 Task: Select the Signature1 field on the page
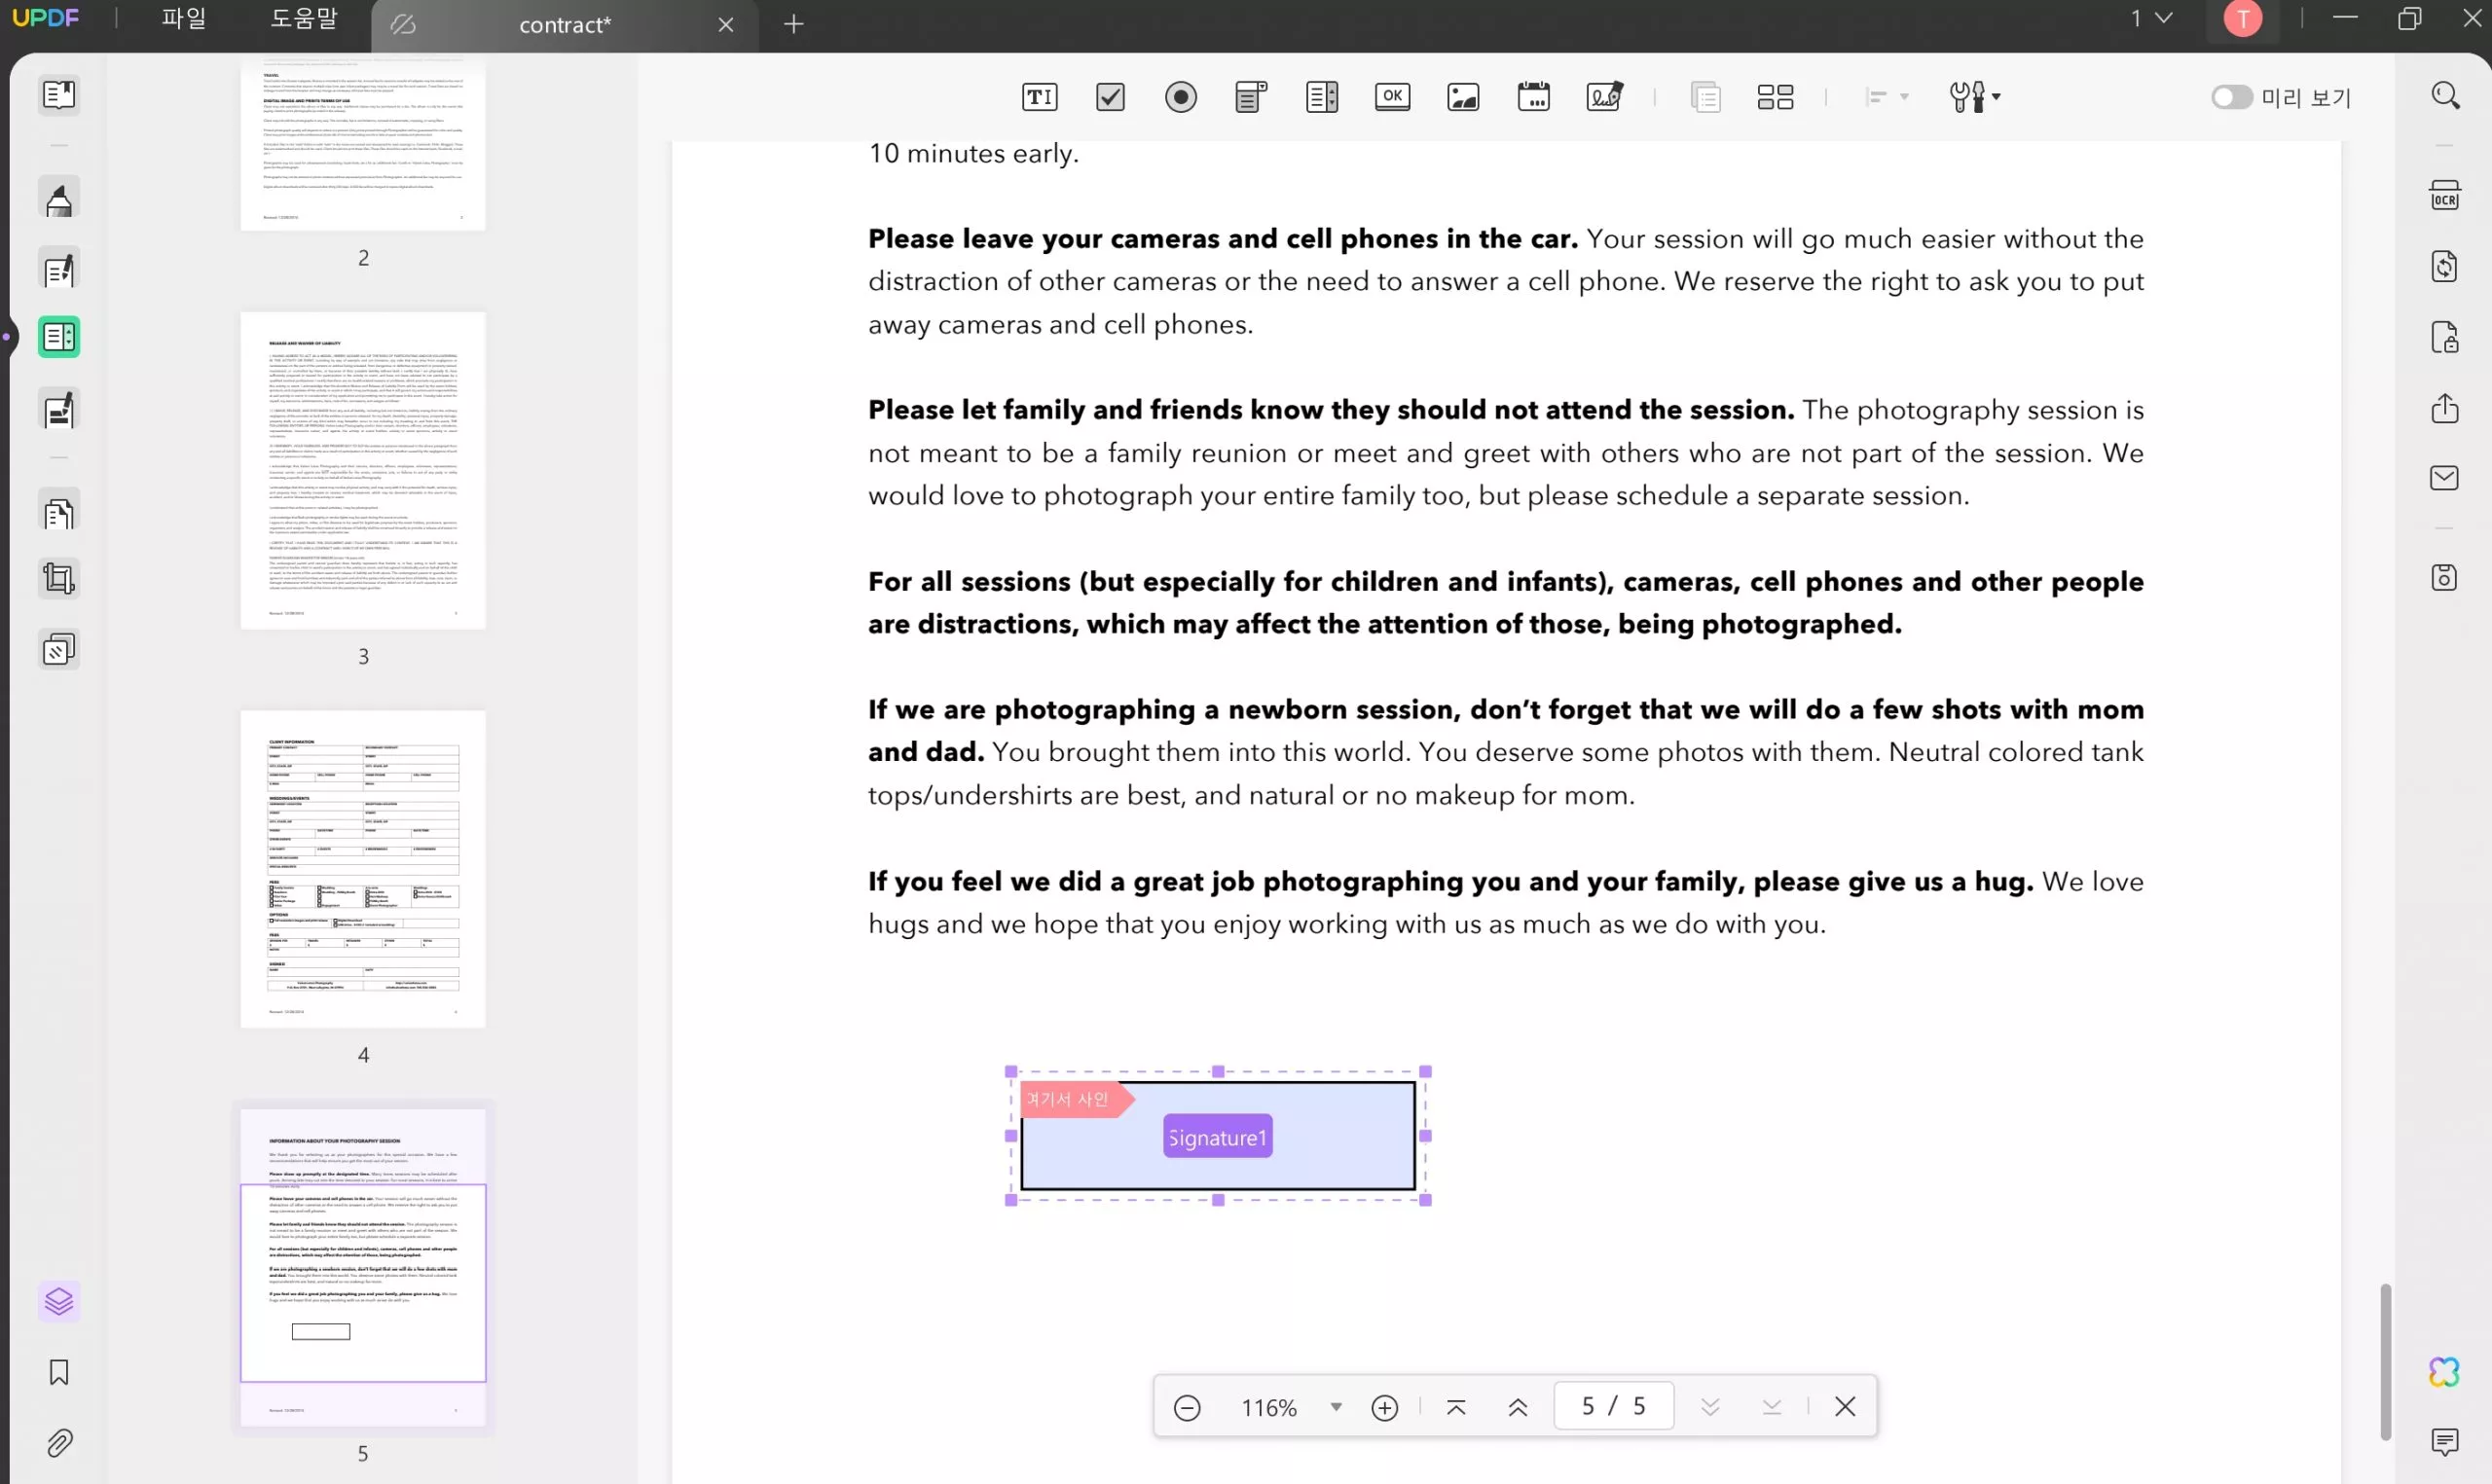coord(1218,1137)
